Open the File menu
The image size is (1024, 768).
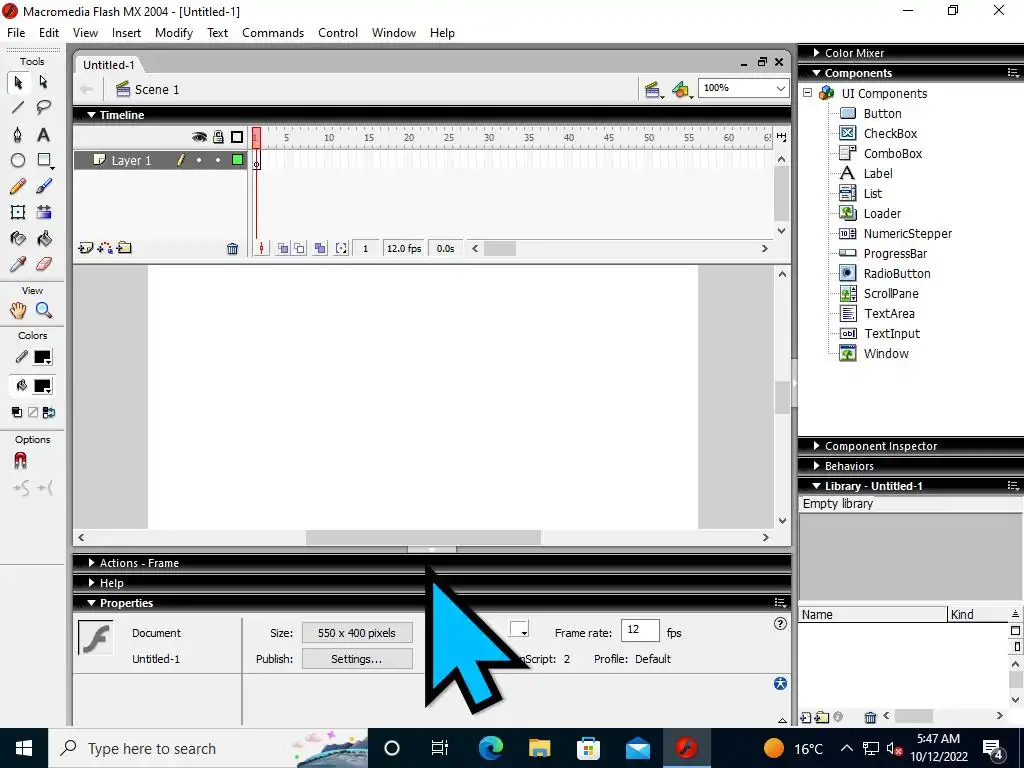click(16, 33)
